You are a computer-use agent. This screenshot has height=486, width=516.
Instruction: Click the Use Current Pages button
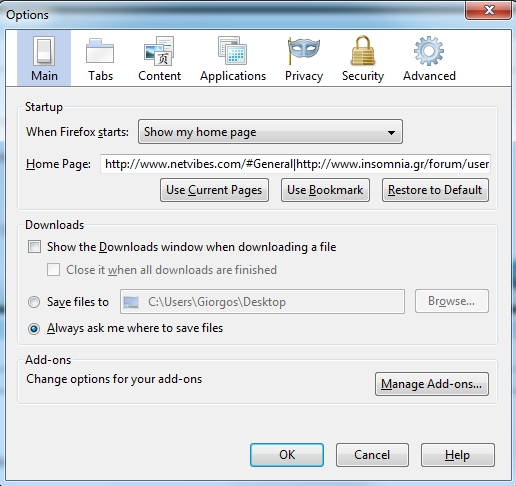tap(214, 190)
